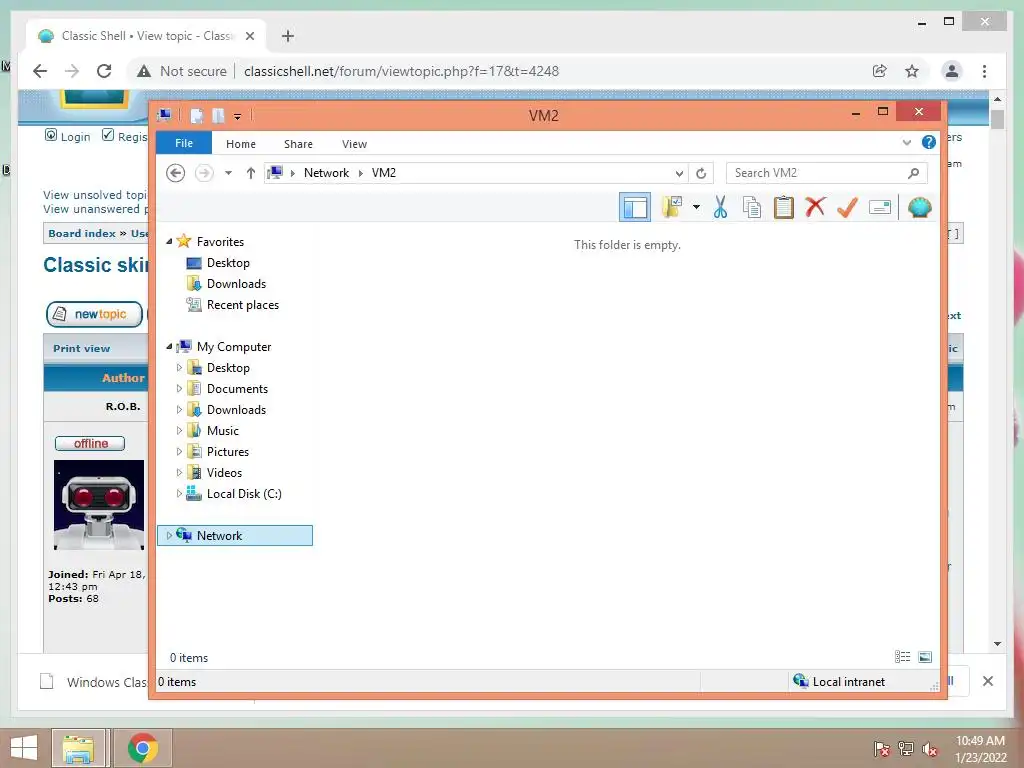
Task: Open the View ribbon tab
Action: pyautogui.click(x=354, y=144)
